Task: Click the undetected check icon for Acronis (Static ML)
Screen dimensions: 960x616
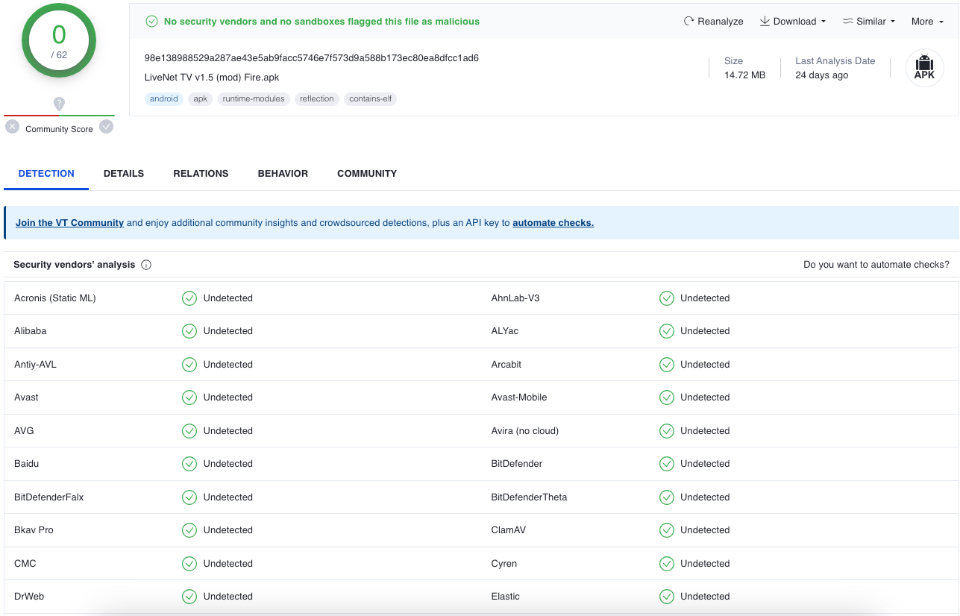Action: click(x=189, y=298)
